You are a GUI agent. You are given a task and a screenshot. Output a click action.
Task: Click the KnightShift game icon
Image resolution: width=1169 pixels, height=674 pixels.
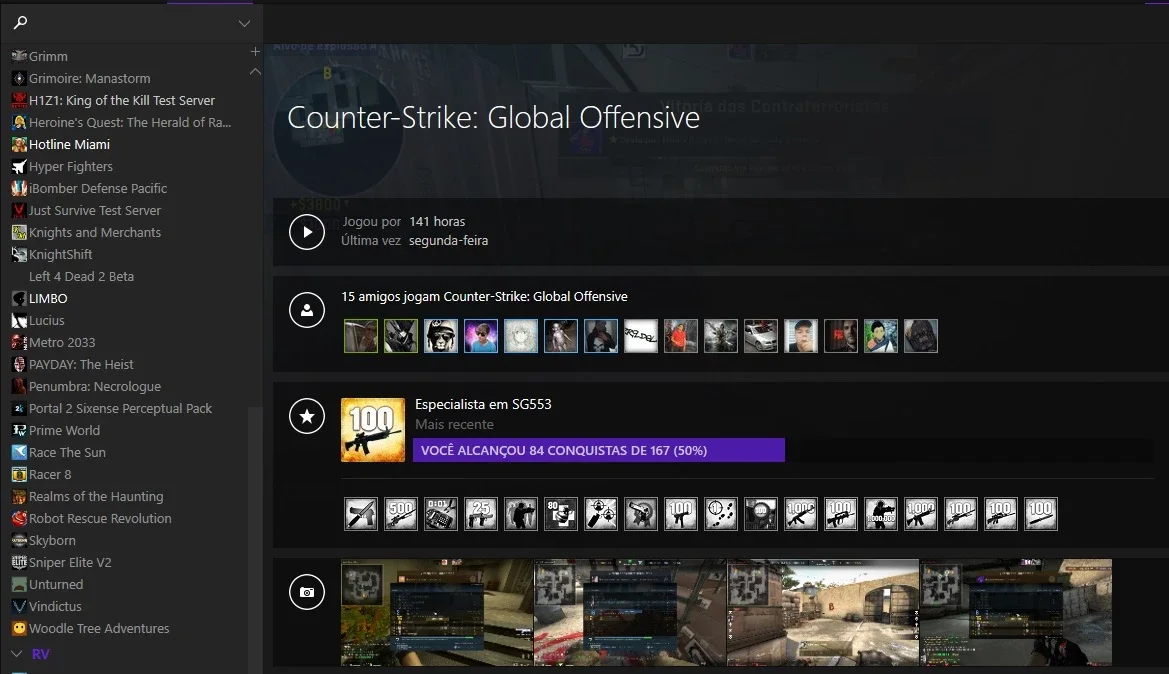pos(19,254)
